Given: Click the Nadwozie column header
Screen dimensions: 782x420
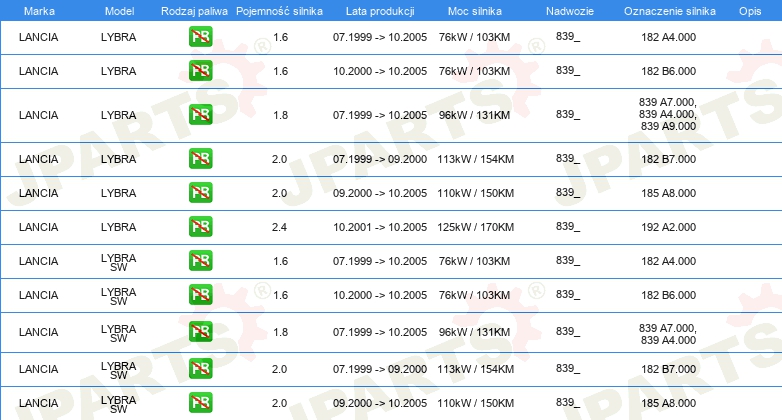Looking at the screenshot, I should click(570, 11).
